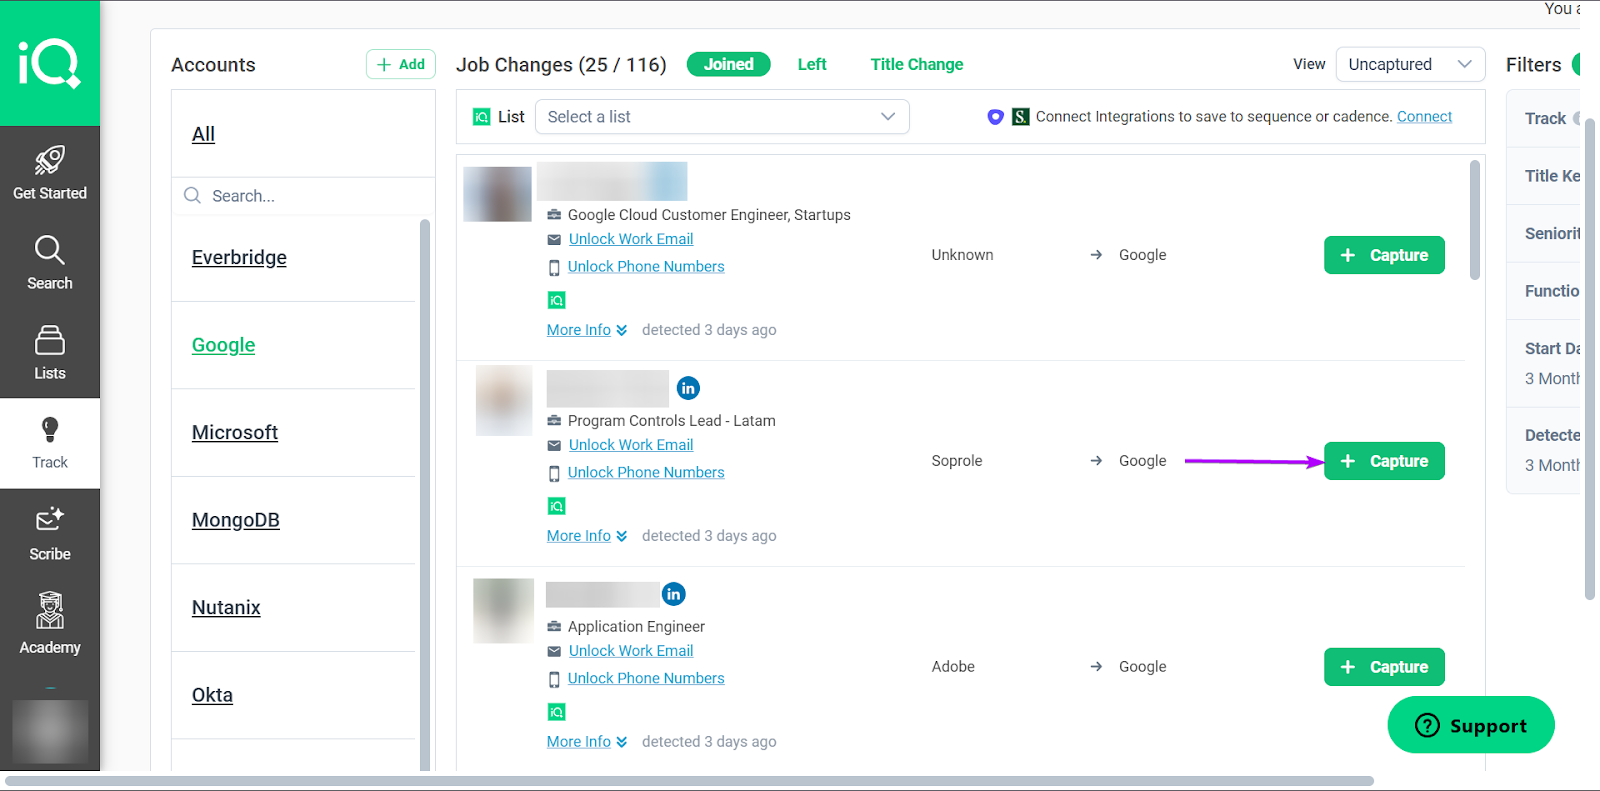Expand the Track filter section
1600x791 pixels.
pos(1545,118)
